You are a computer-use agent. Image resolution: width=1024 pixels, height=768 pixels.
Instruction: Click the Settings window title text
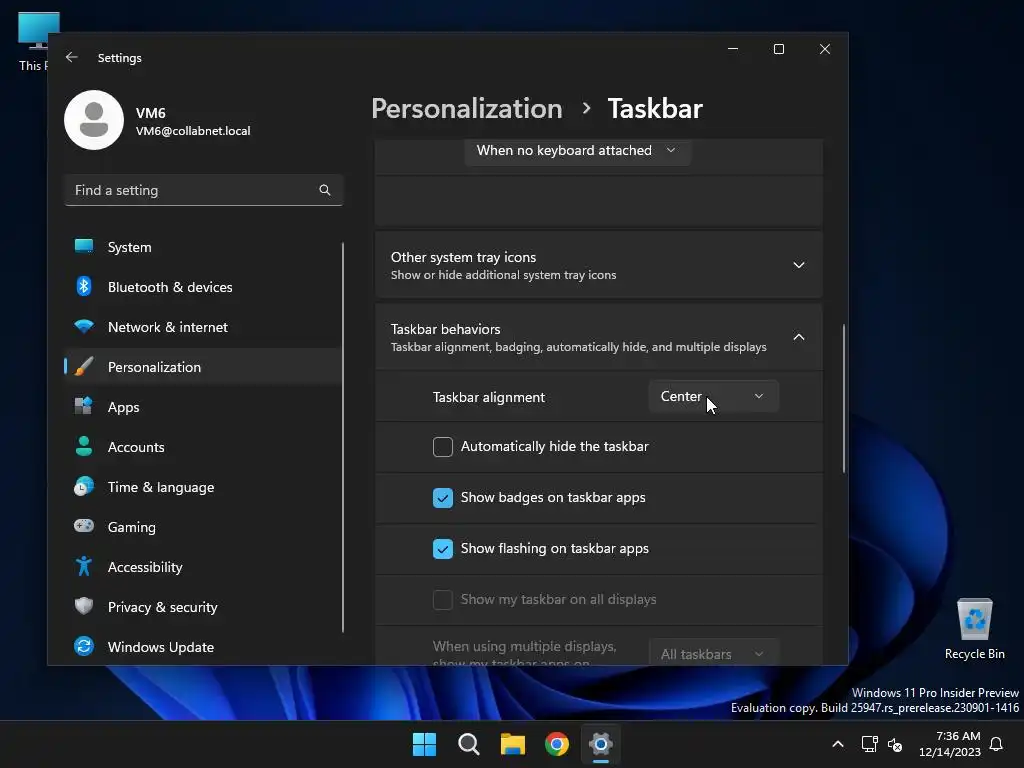tap(120, 57)
